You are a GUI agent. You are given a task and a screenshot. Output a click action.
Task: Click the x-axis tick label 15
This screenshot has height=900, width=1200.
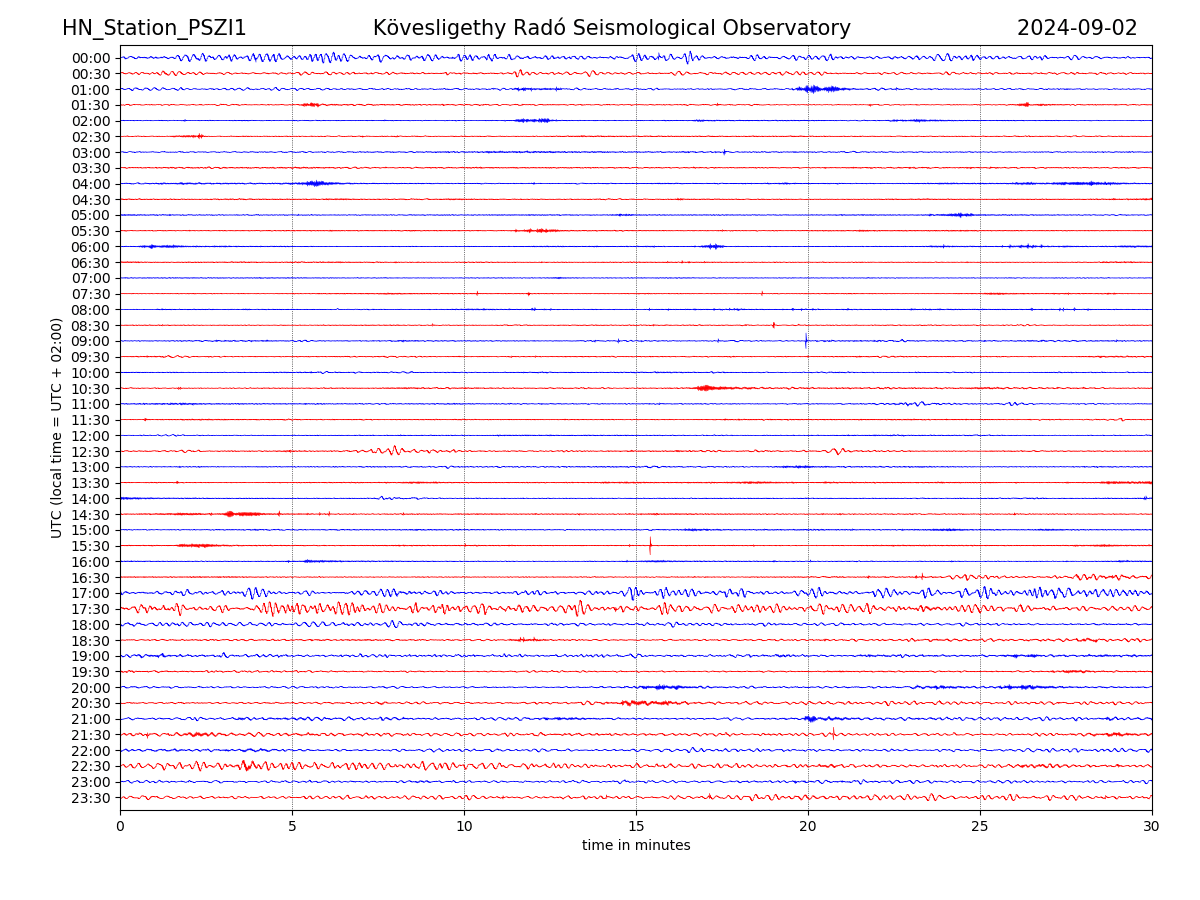(636, 826)
